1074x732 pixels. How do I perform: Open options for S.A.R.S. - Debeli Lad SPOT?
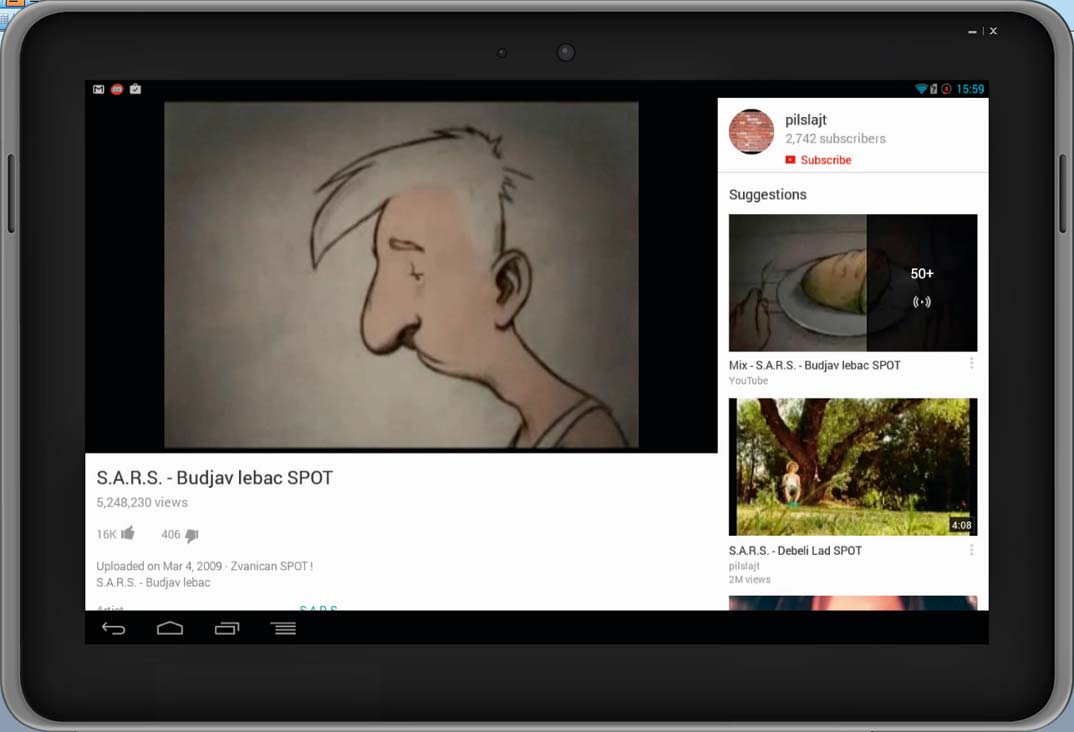971,550
